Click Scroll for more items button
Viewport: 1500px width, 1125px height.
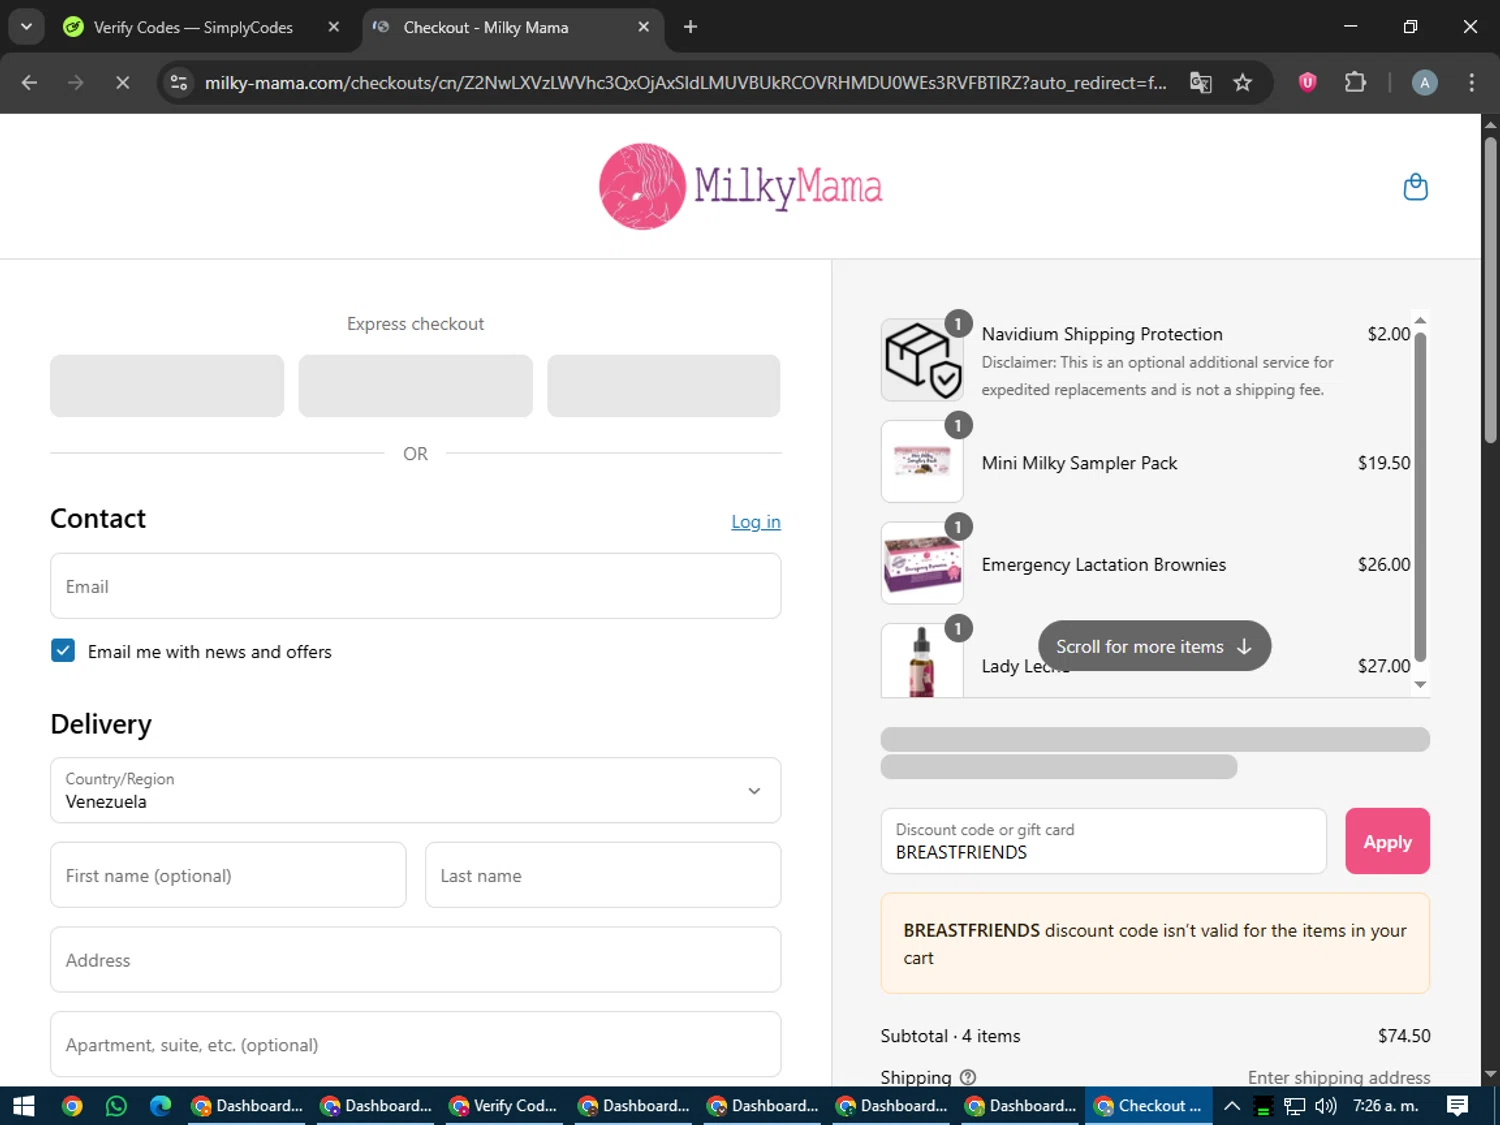click(1154, 646)
